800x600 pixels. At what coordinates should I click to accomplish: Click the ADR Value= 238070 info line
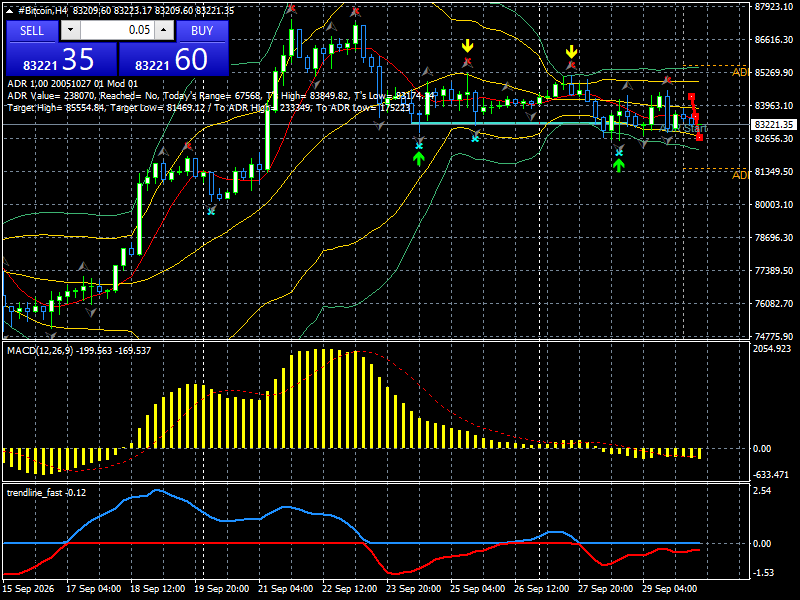[x=221, y=95]
